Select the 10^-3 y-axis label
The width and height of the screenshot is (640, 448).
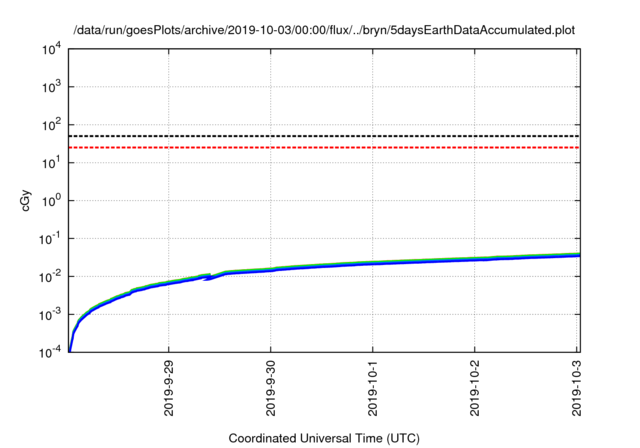click(x=50, y=315)
